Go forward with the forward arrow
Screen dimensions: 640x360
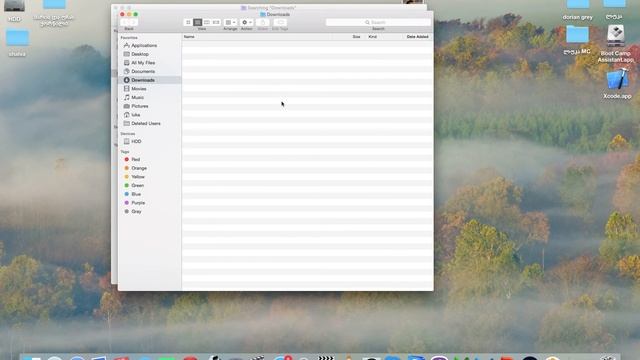click(133, 22)
